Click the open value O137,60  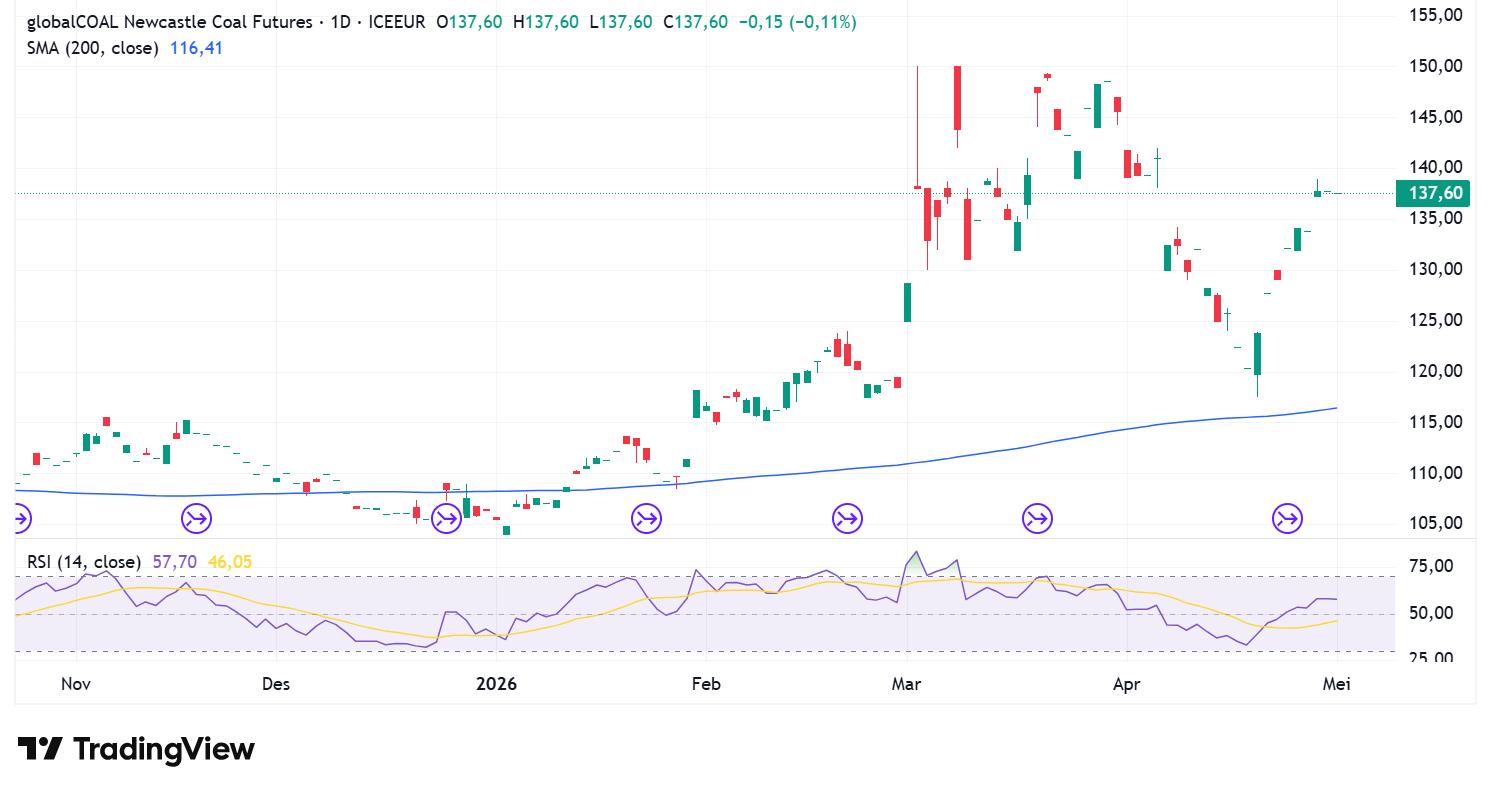[469, 22]
